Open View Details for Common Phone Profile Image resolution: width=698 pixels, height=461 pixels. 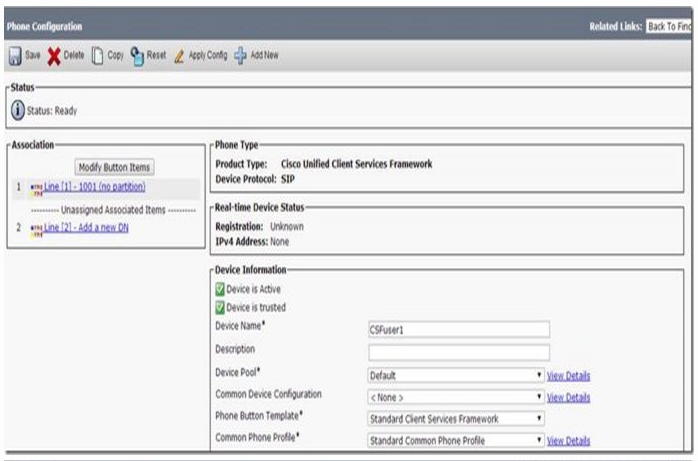[x=568, y=441]
